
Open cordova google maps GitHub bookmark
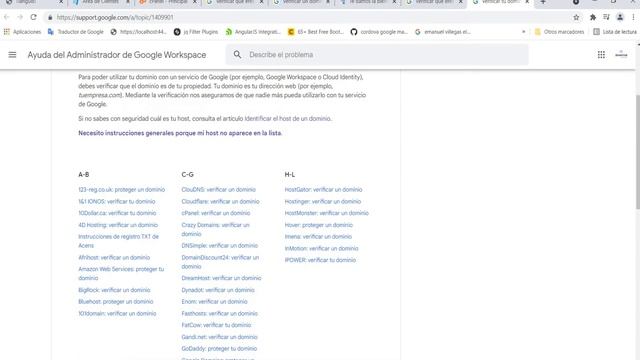(x=379, y=32)
